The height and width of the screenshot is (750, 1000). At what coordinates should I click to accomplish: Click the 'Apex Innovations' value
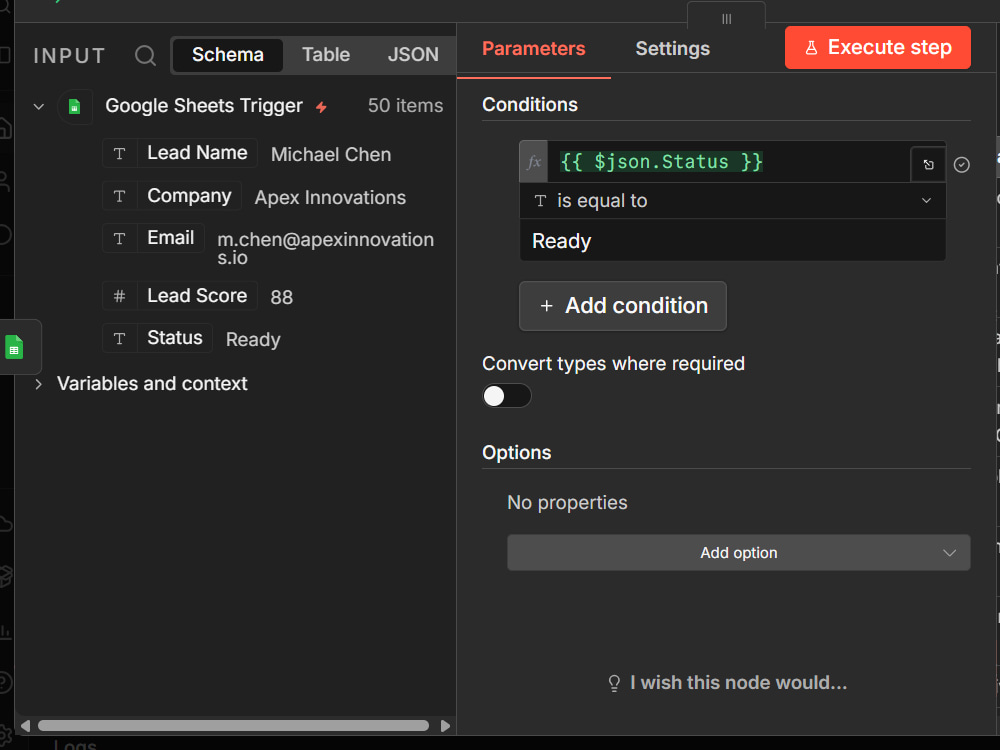click(330, 198)
